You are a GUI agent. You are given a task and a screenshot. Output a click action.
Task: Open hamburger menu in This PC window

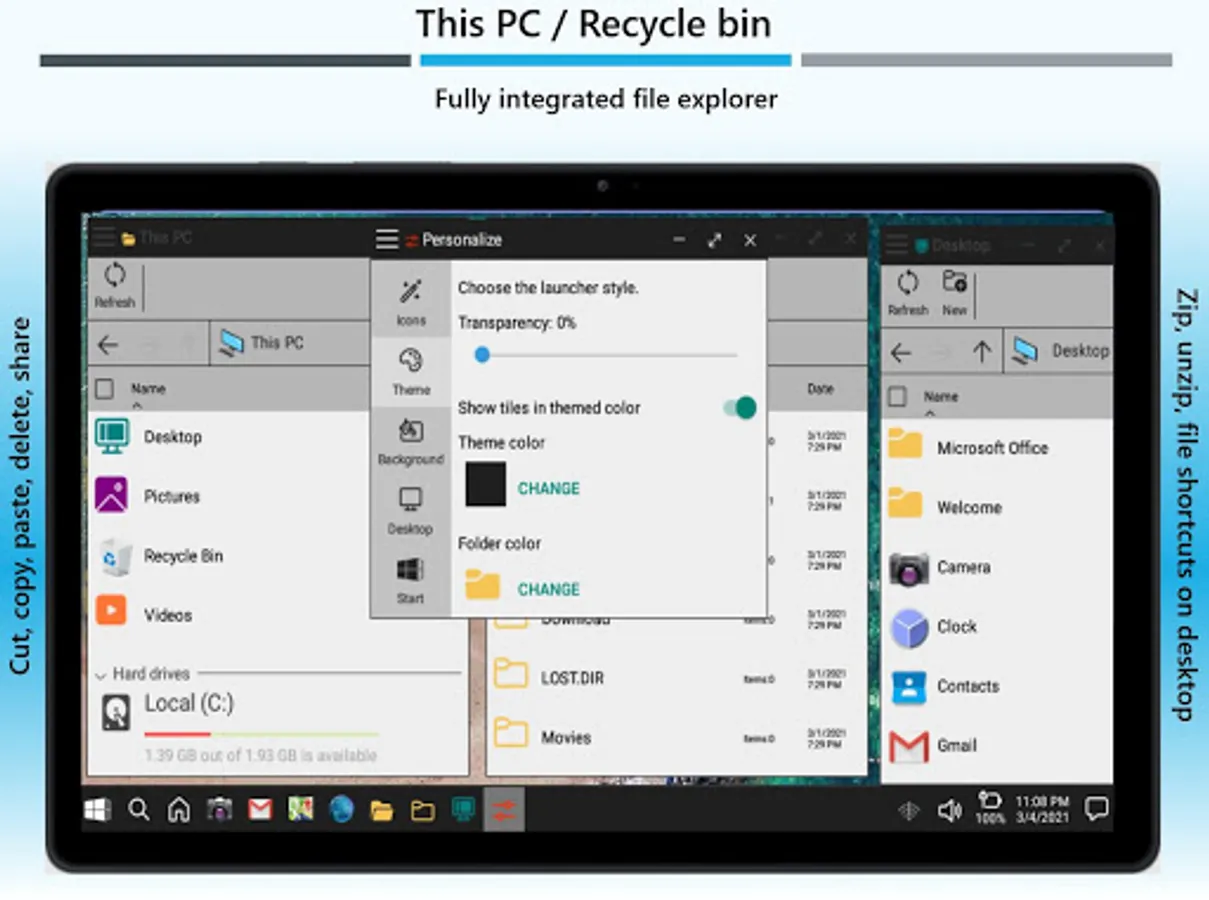click(x=104, y=238)
